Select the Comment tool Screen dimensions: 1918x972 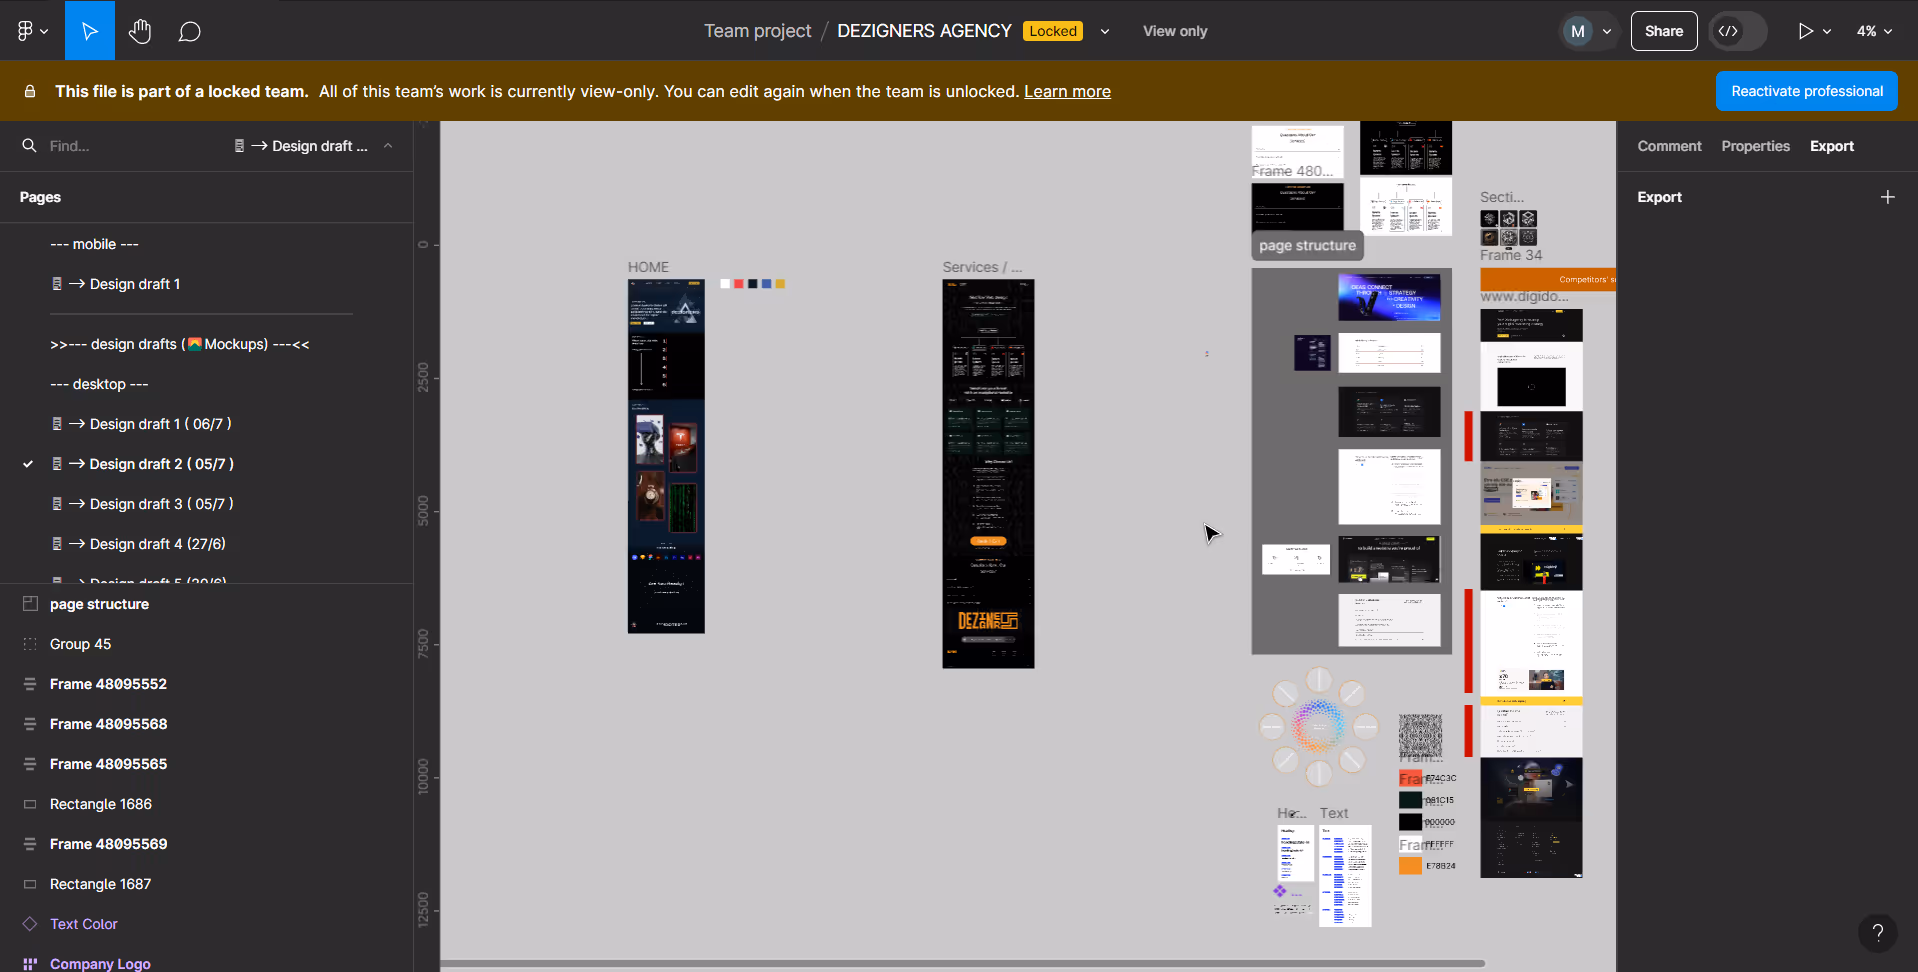pyautogui.click(x=190, y=31)
